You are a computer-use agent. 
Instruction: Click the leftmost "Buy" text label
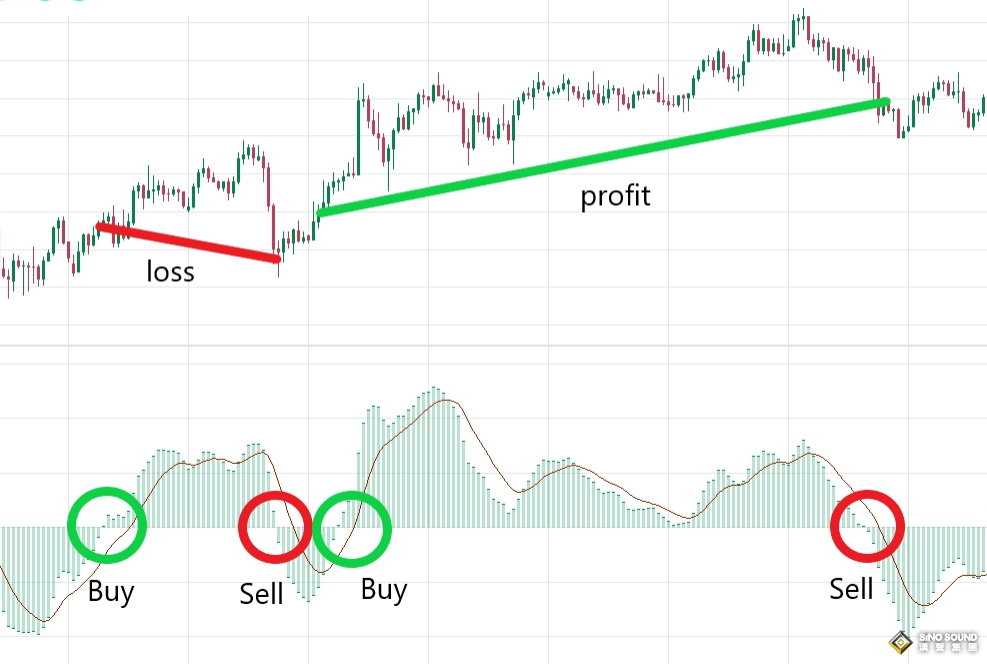coord(110,591)
